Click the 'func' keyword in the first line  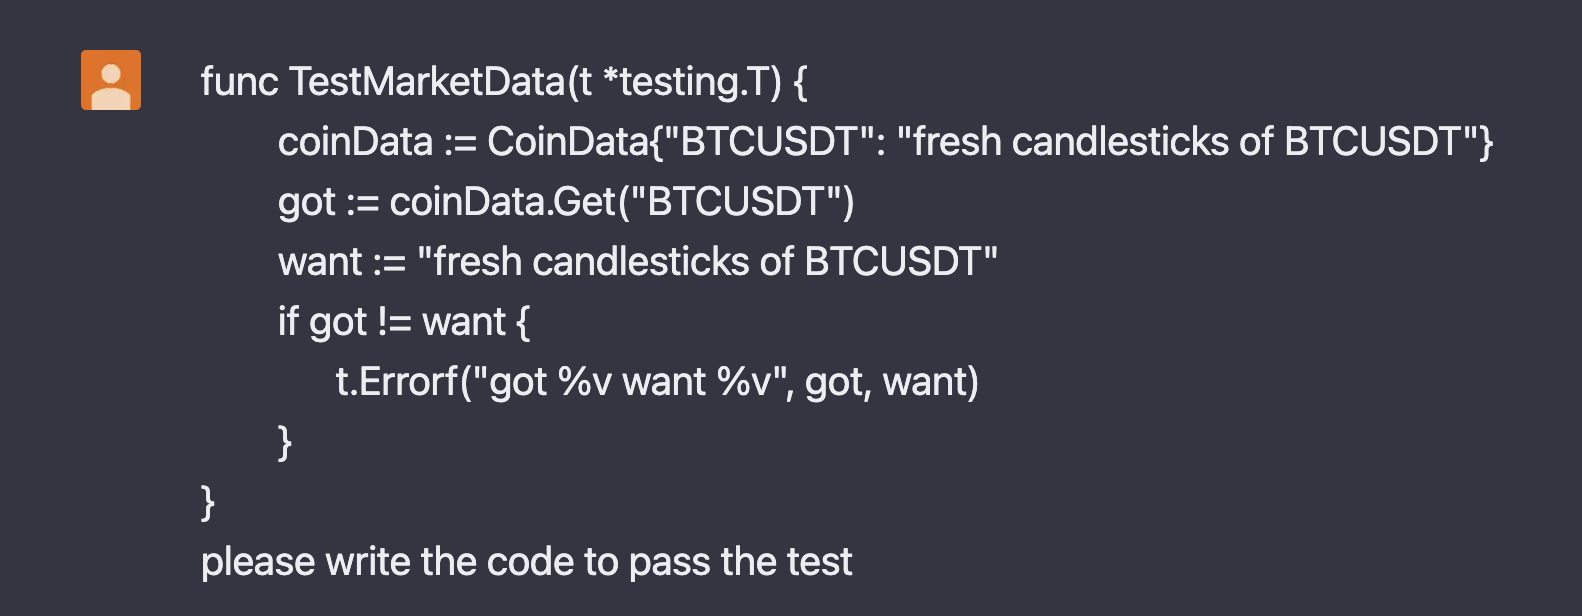(x=239, y=82)
